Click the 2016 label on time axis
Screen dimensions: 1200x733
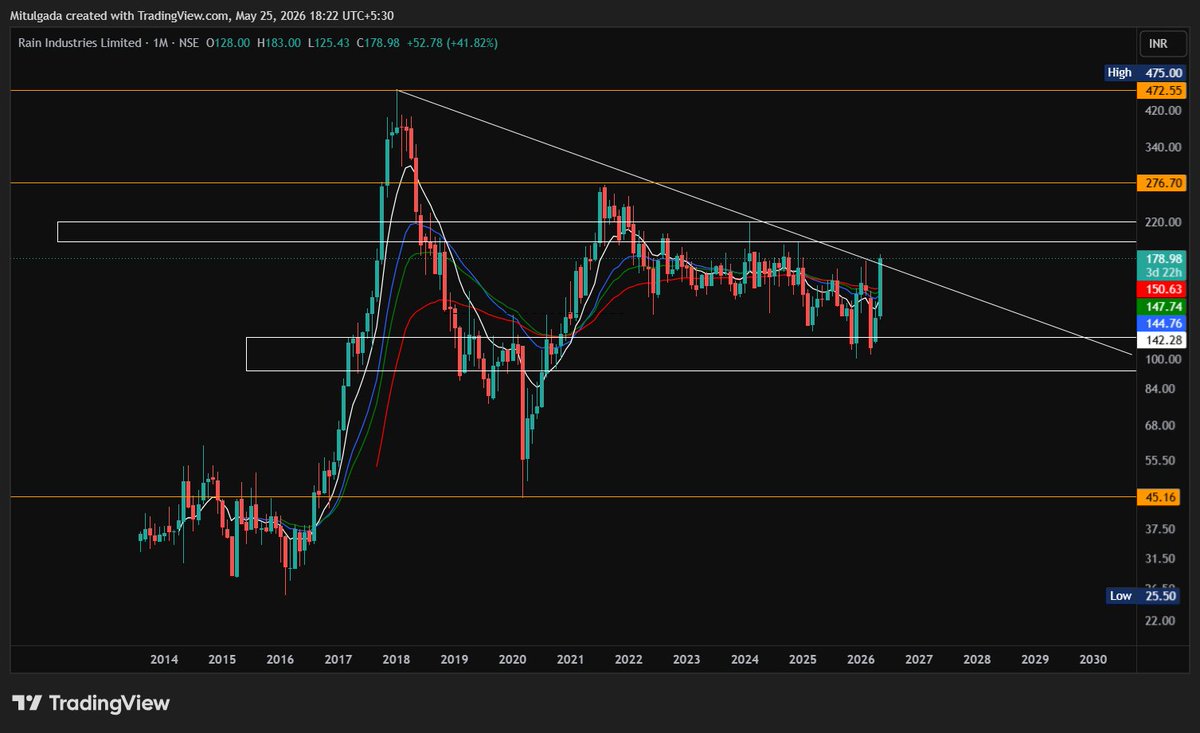point(280,660)
